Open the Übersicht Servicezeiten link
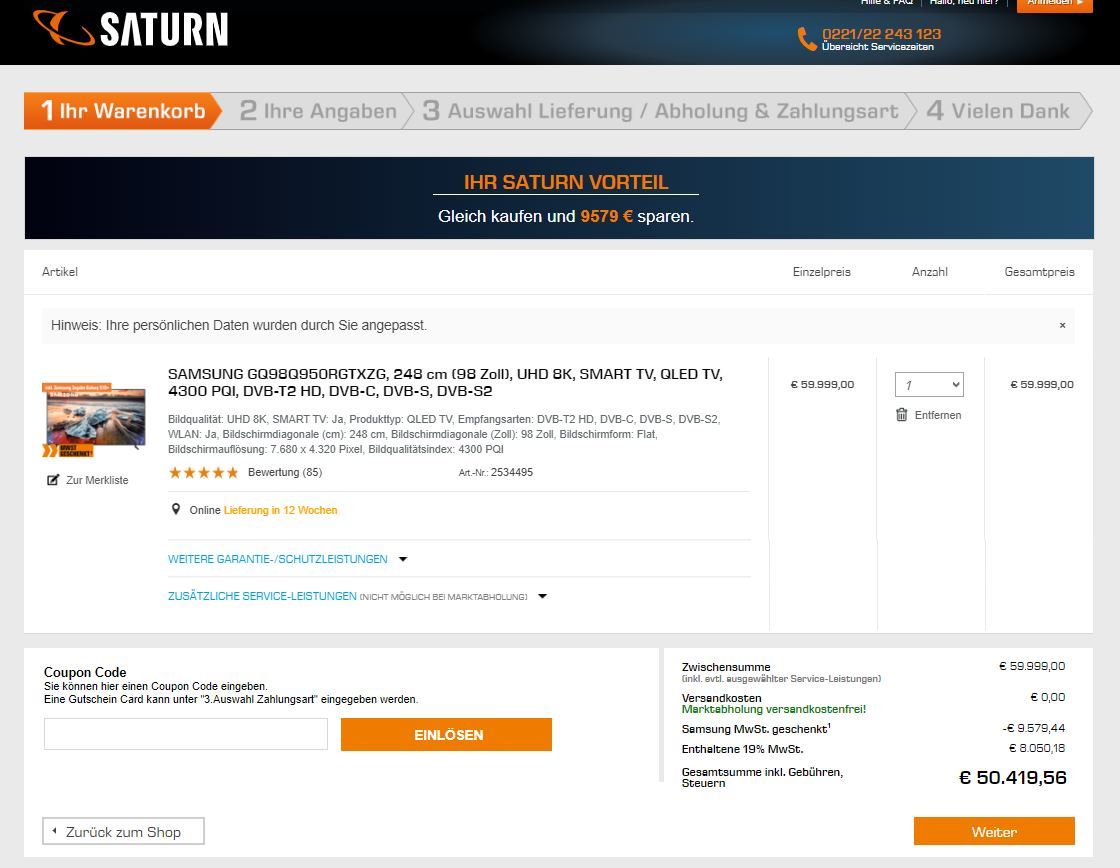This screenshot has height=868, width=1120. (x=878, y=47)
